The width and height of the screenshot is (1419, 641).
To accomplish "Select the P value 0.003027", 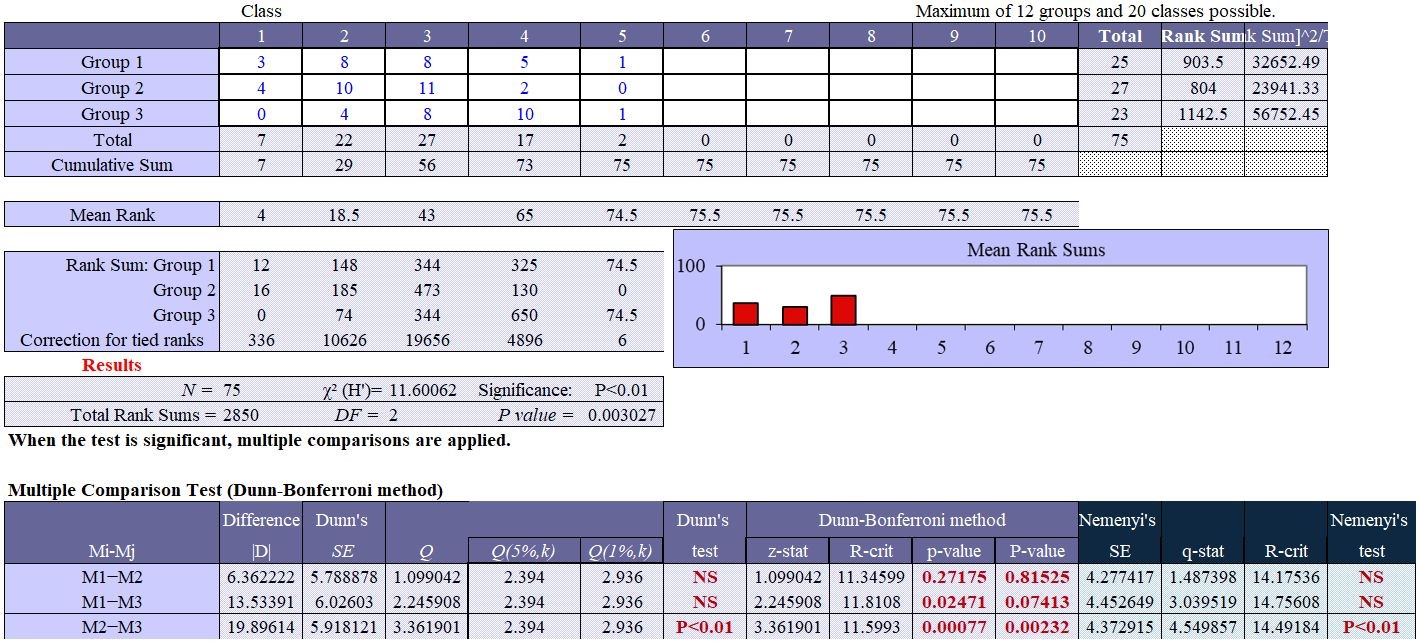I will 622,415.
